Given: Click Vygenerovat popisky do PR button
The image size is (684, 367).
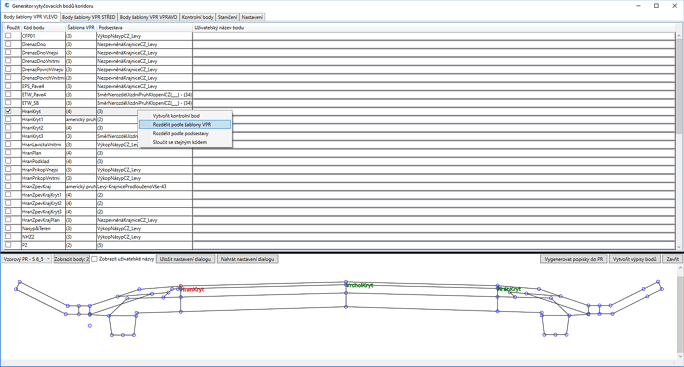Looking at the screenshot, I should pos(574,259).
